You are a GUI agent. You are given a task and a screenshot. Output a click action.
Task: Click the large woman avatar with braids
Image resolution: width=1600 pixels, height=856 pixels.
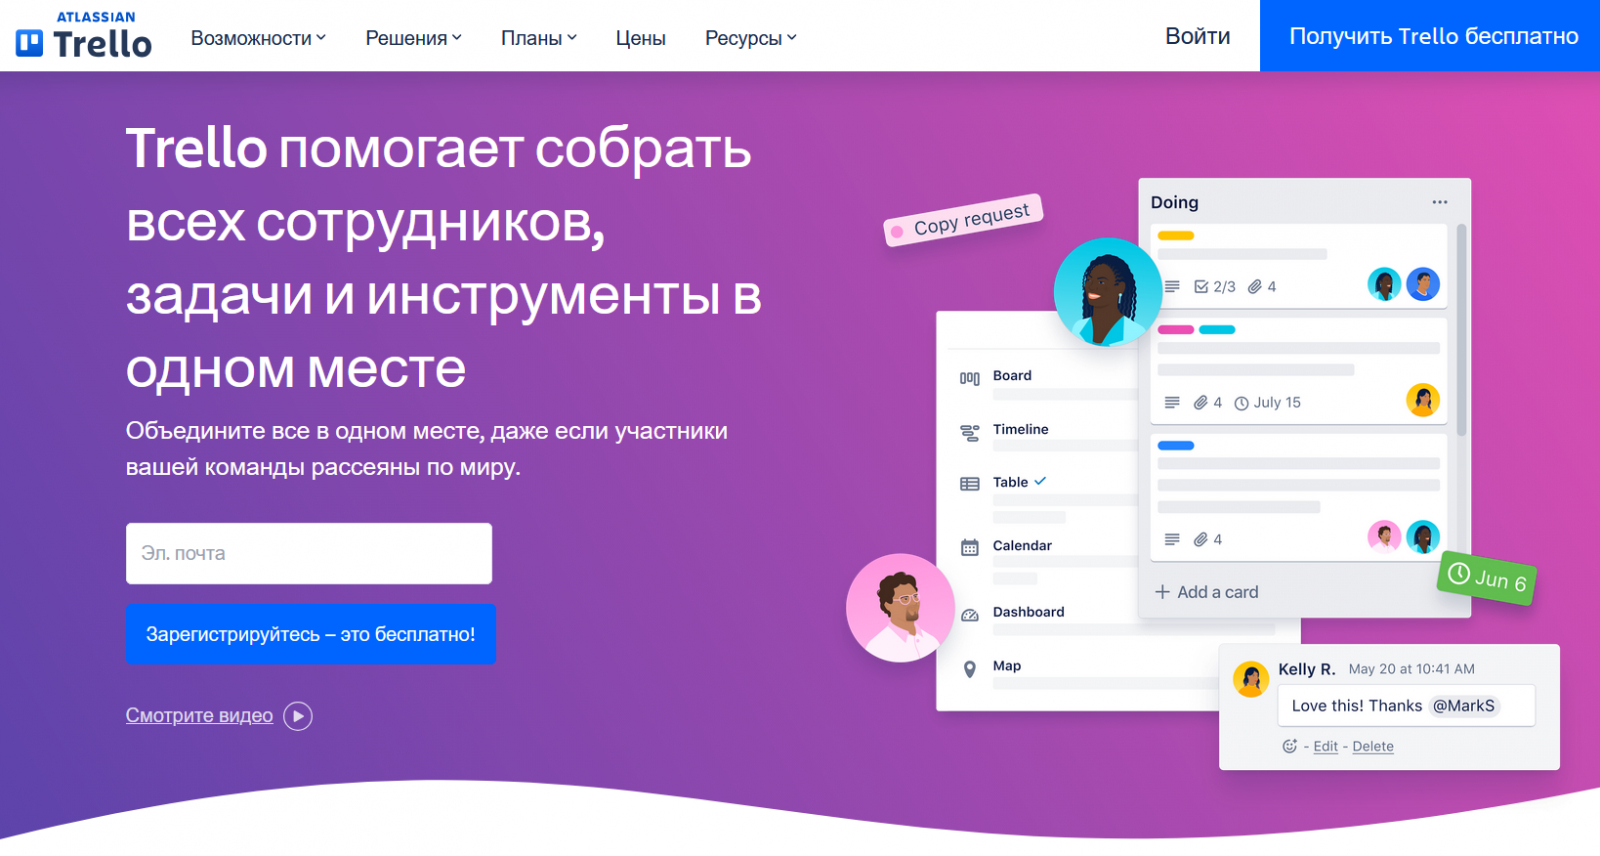1108,292
